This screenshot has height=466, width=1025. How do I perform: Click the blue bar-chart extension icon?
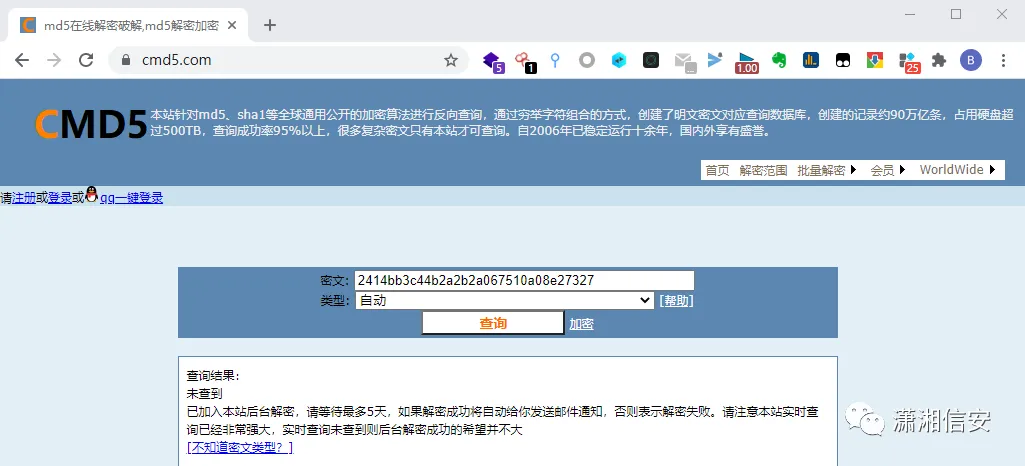click(811, 61)
